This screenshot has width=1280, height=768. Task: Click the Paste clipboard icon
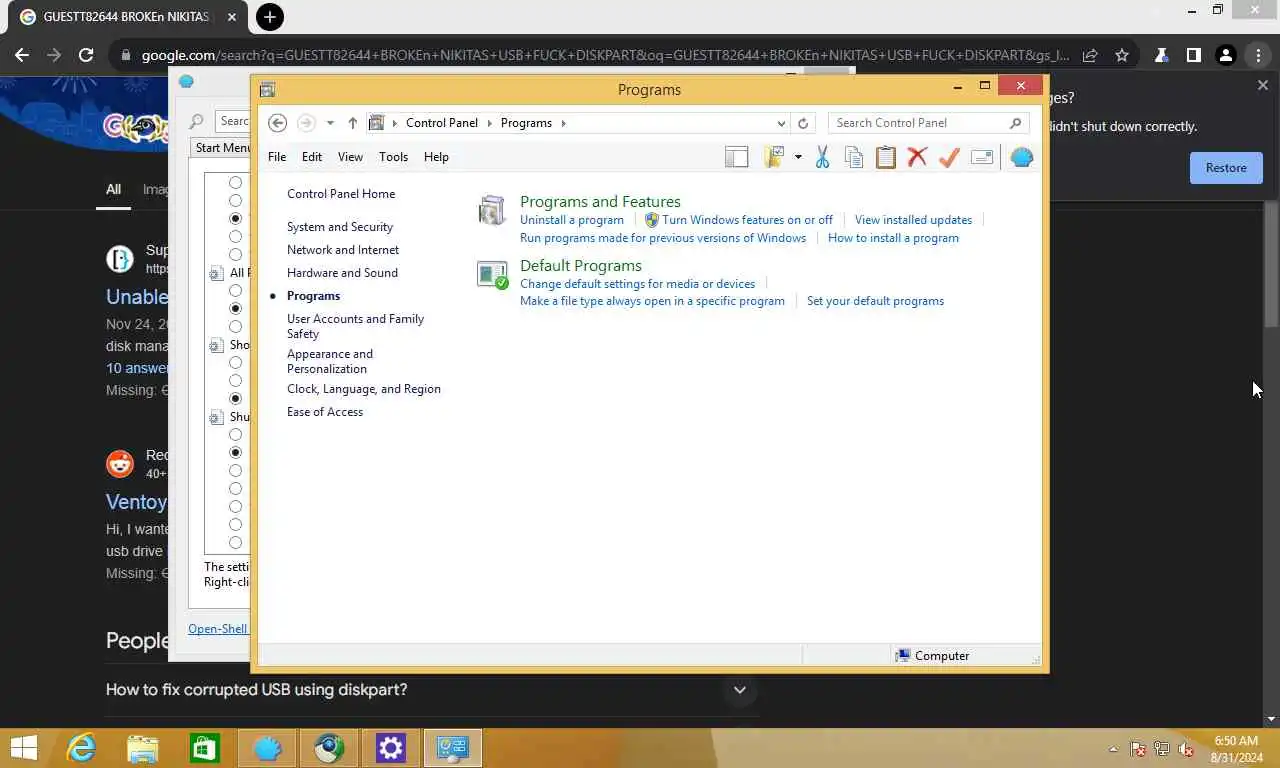886,157
